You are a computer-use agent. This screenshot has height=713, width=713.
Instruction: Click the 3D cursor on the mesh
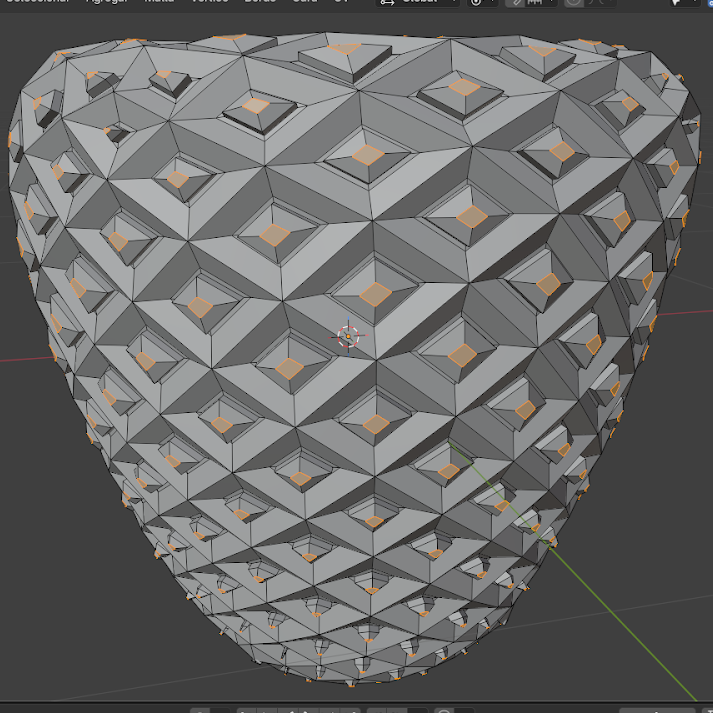tap(348, 336)
